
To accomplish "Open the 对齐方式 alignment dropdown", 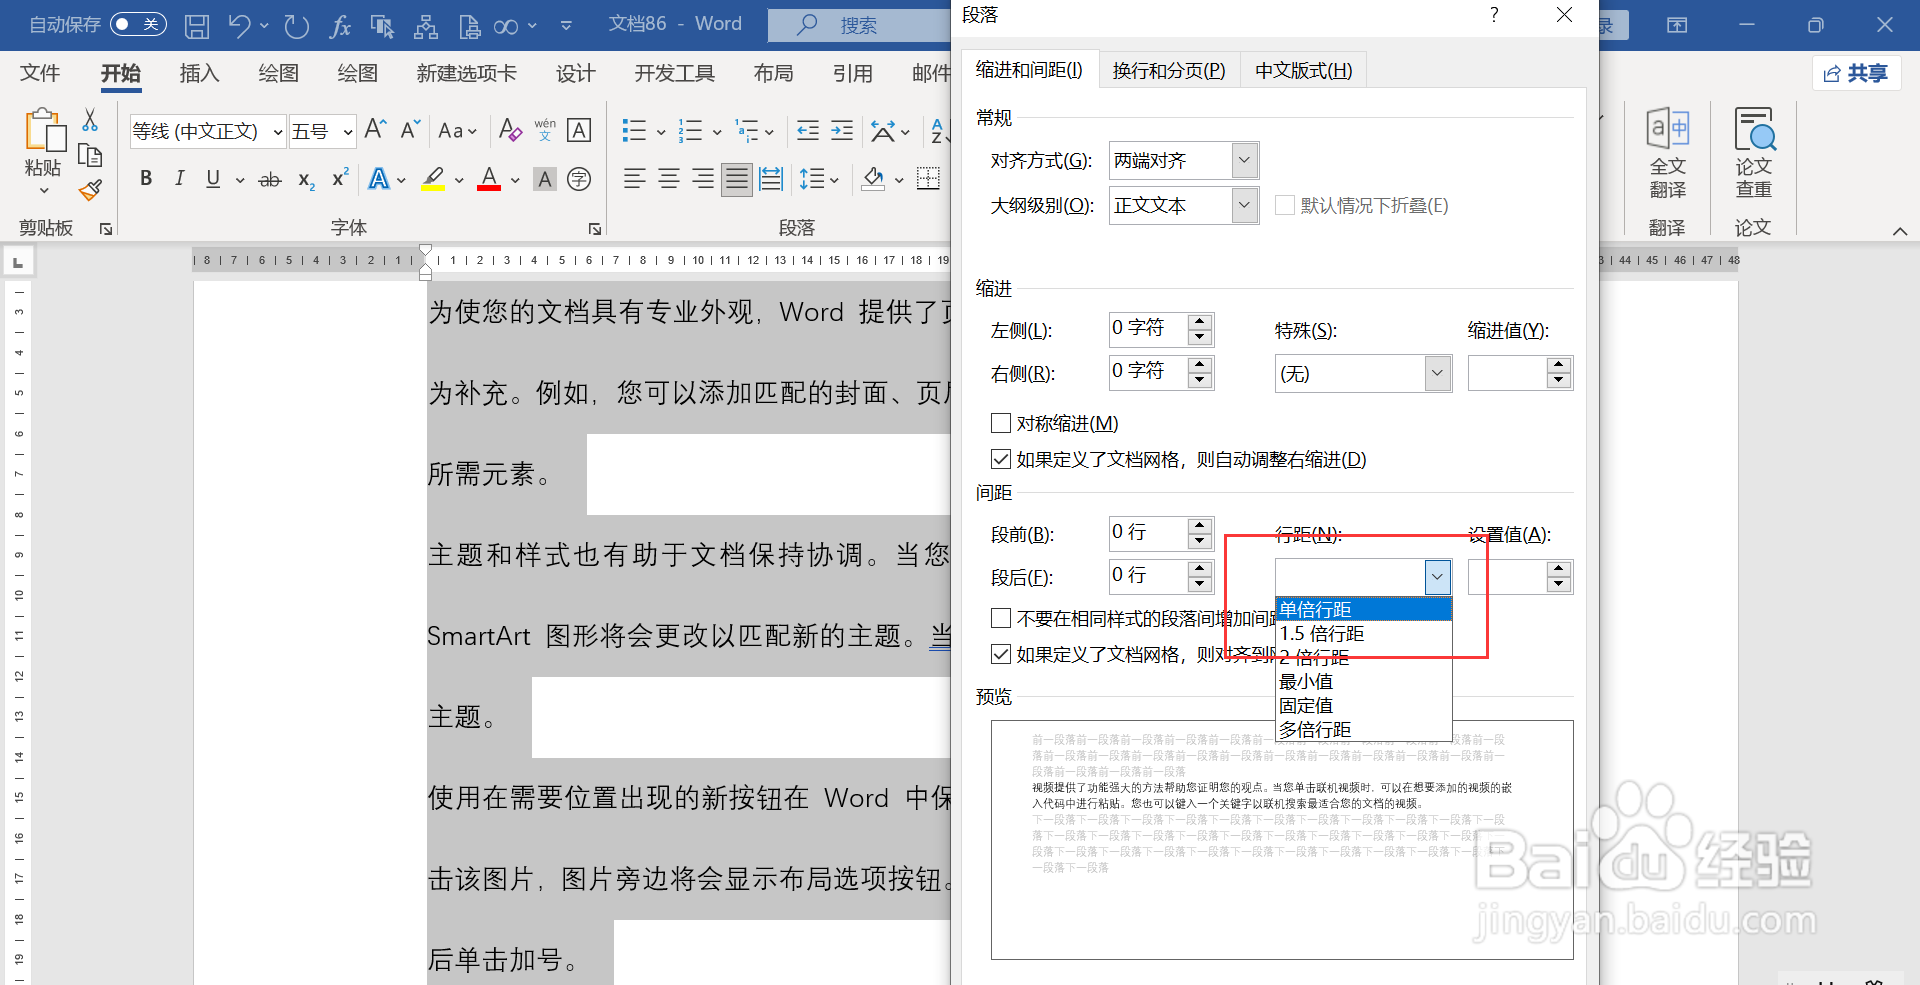I will pos(1243,160).
